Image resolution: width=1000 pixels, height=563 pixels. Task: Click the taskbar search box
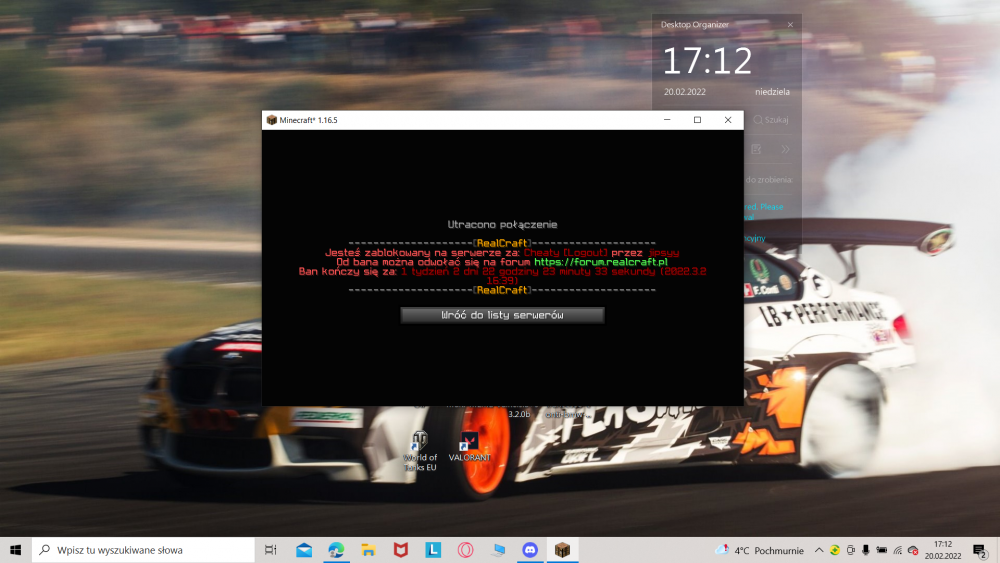coord(142,550)
